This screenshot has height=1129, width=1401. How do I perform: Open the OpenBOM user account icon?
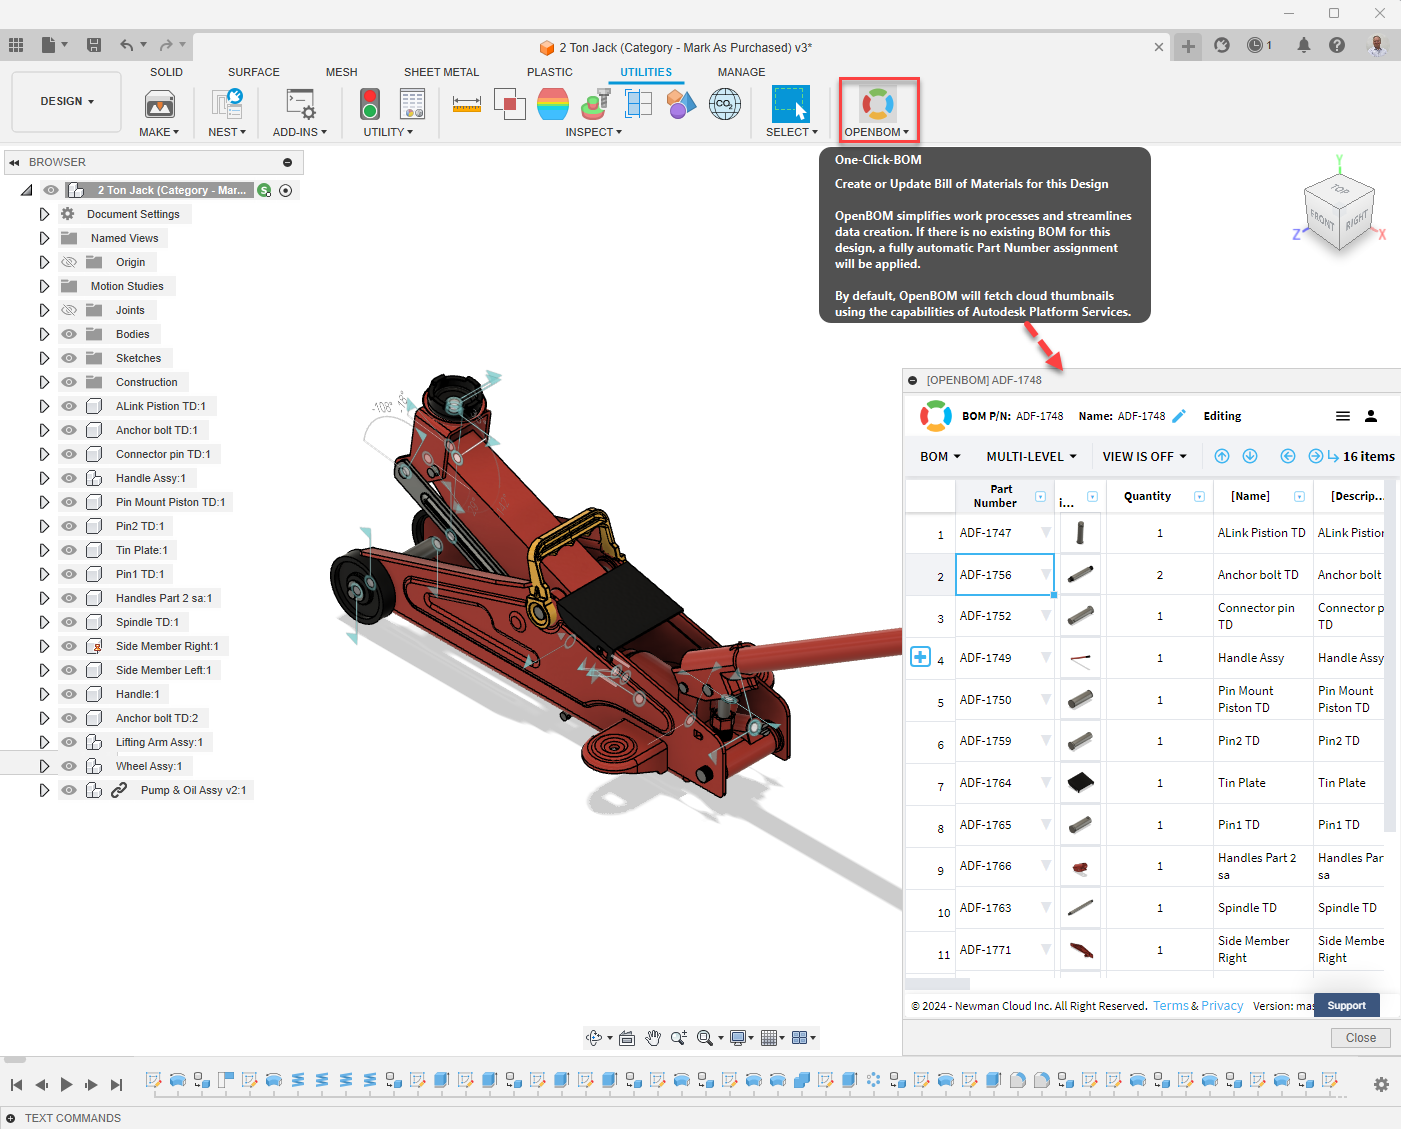(1371, 416)
